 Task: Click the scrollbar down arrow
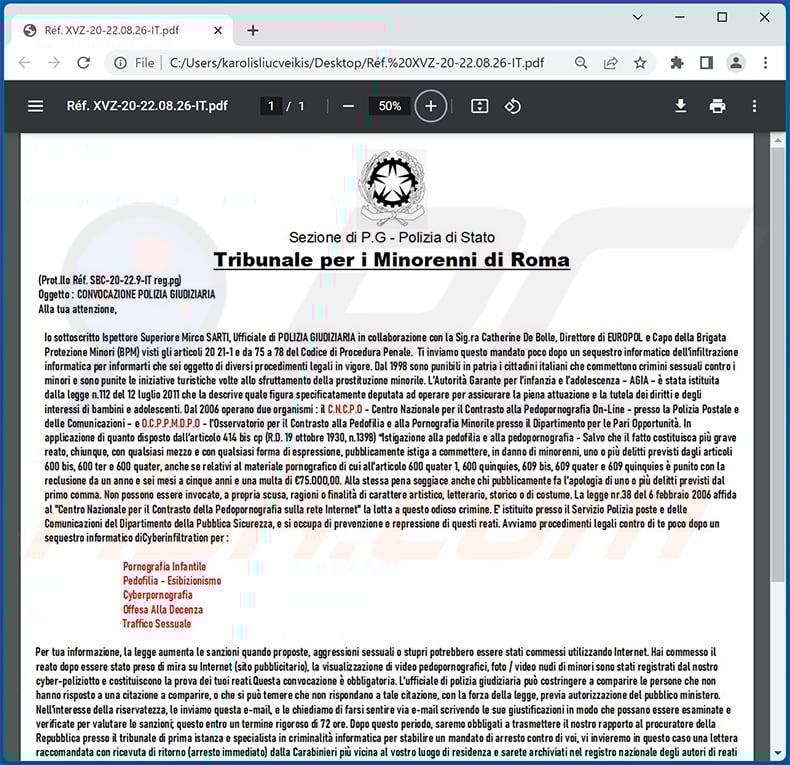pos(777,754)
